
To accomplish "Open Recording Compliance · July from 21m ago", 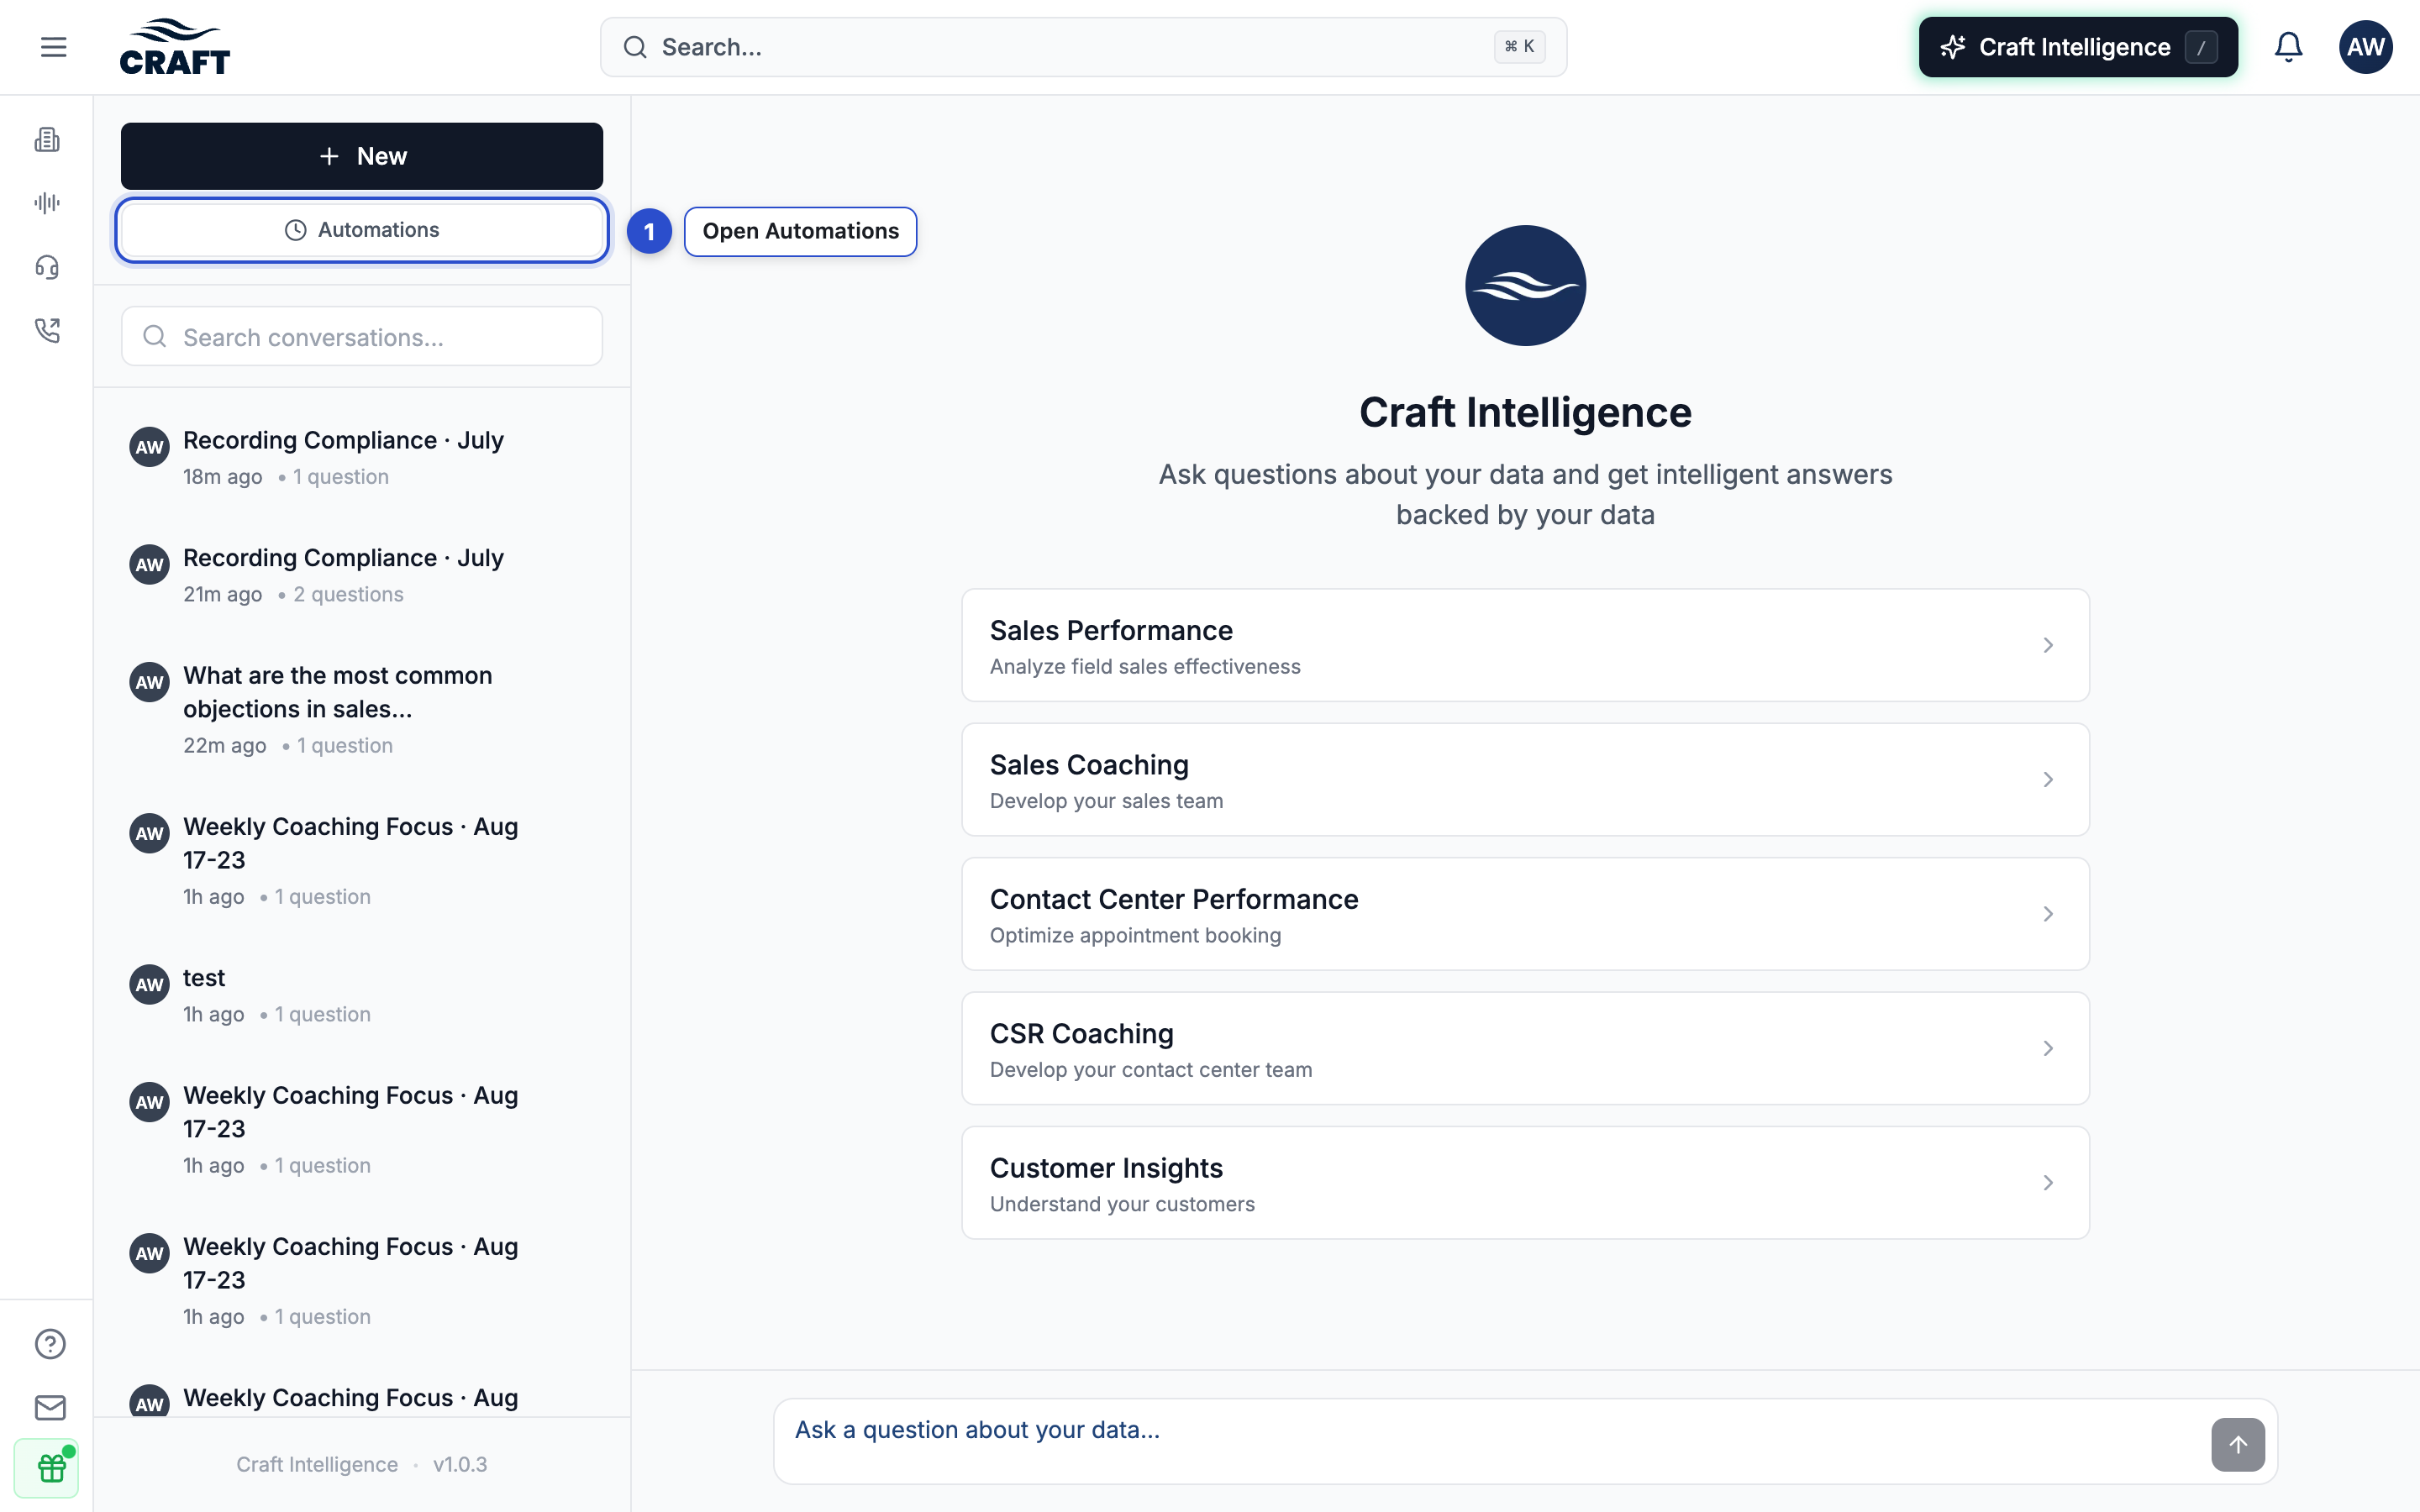I will pos(362,575).
